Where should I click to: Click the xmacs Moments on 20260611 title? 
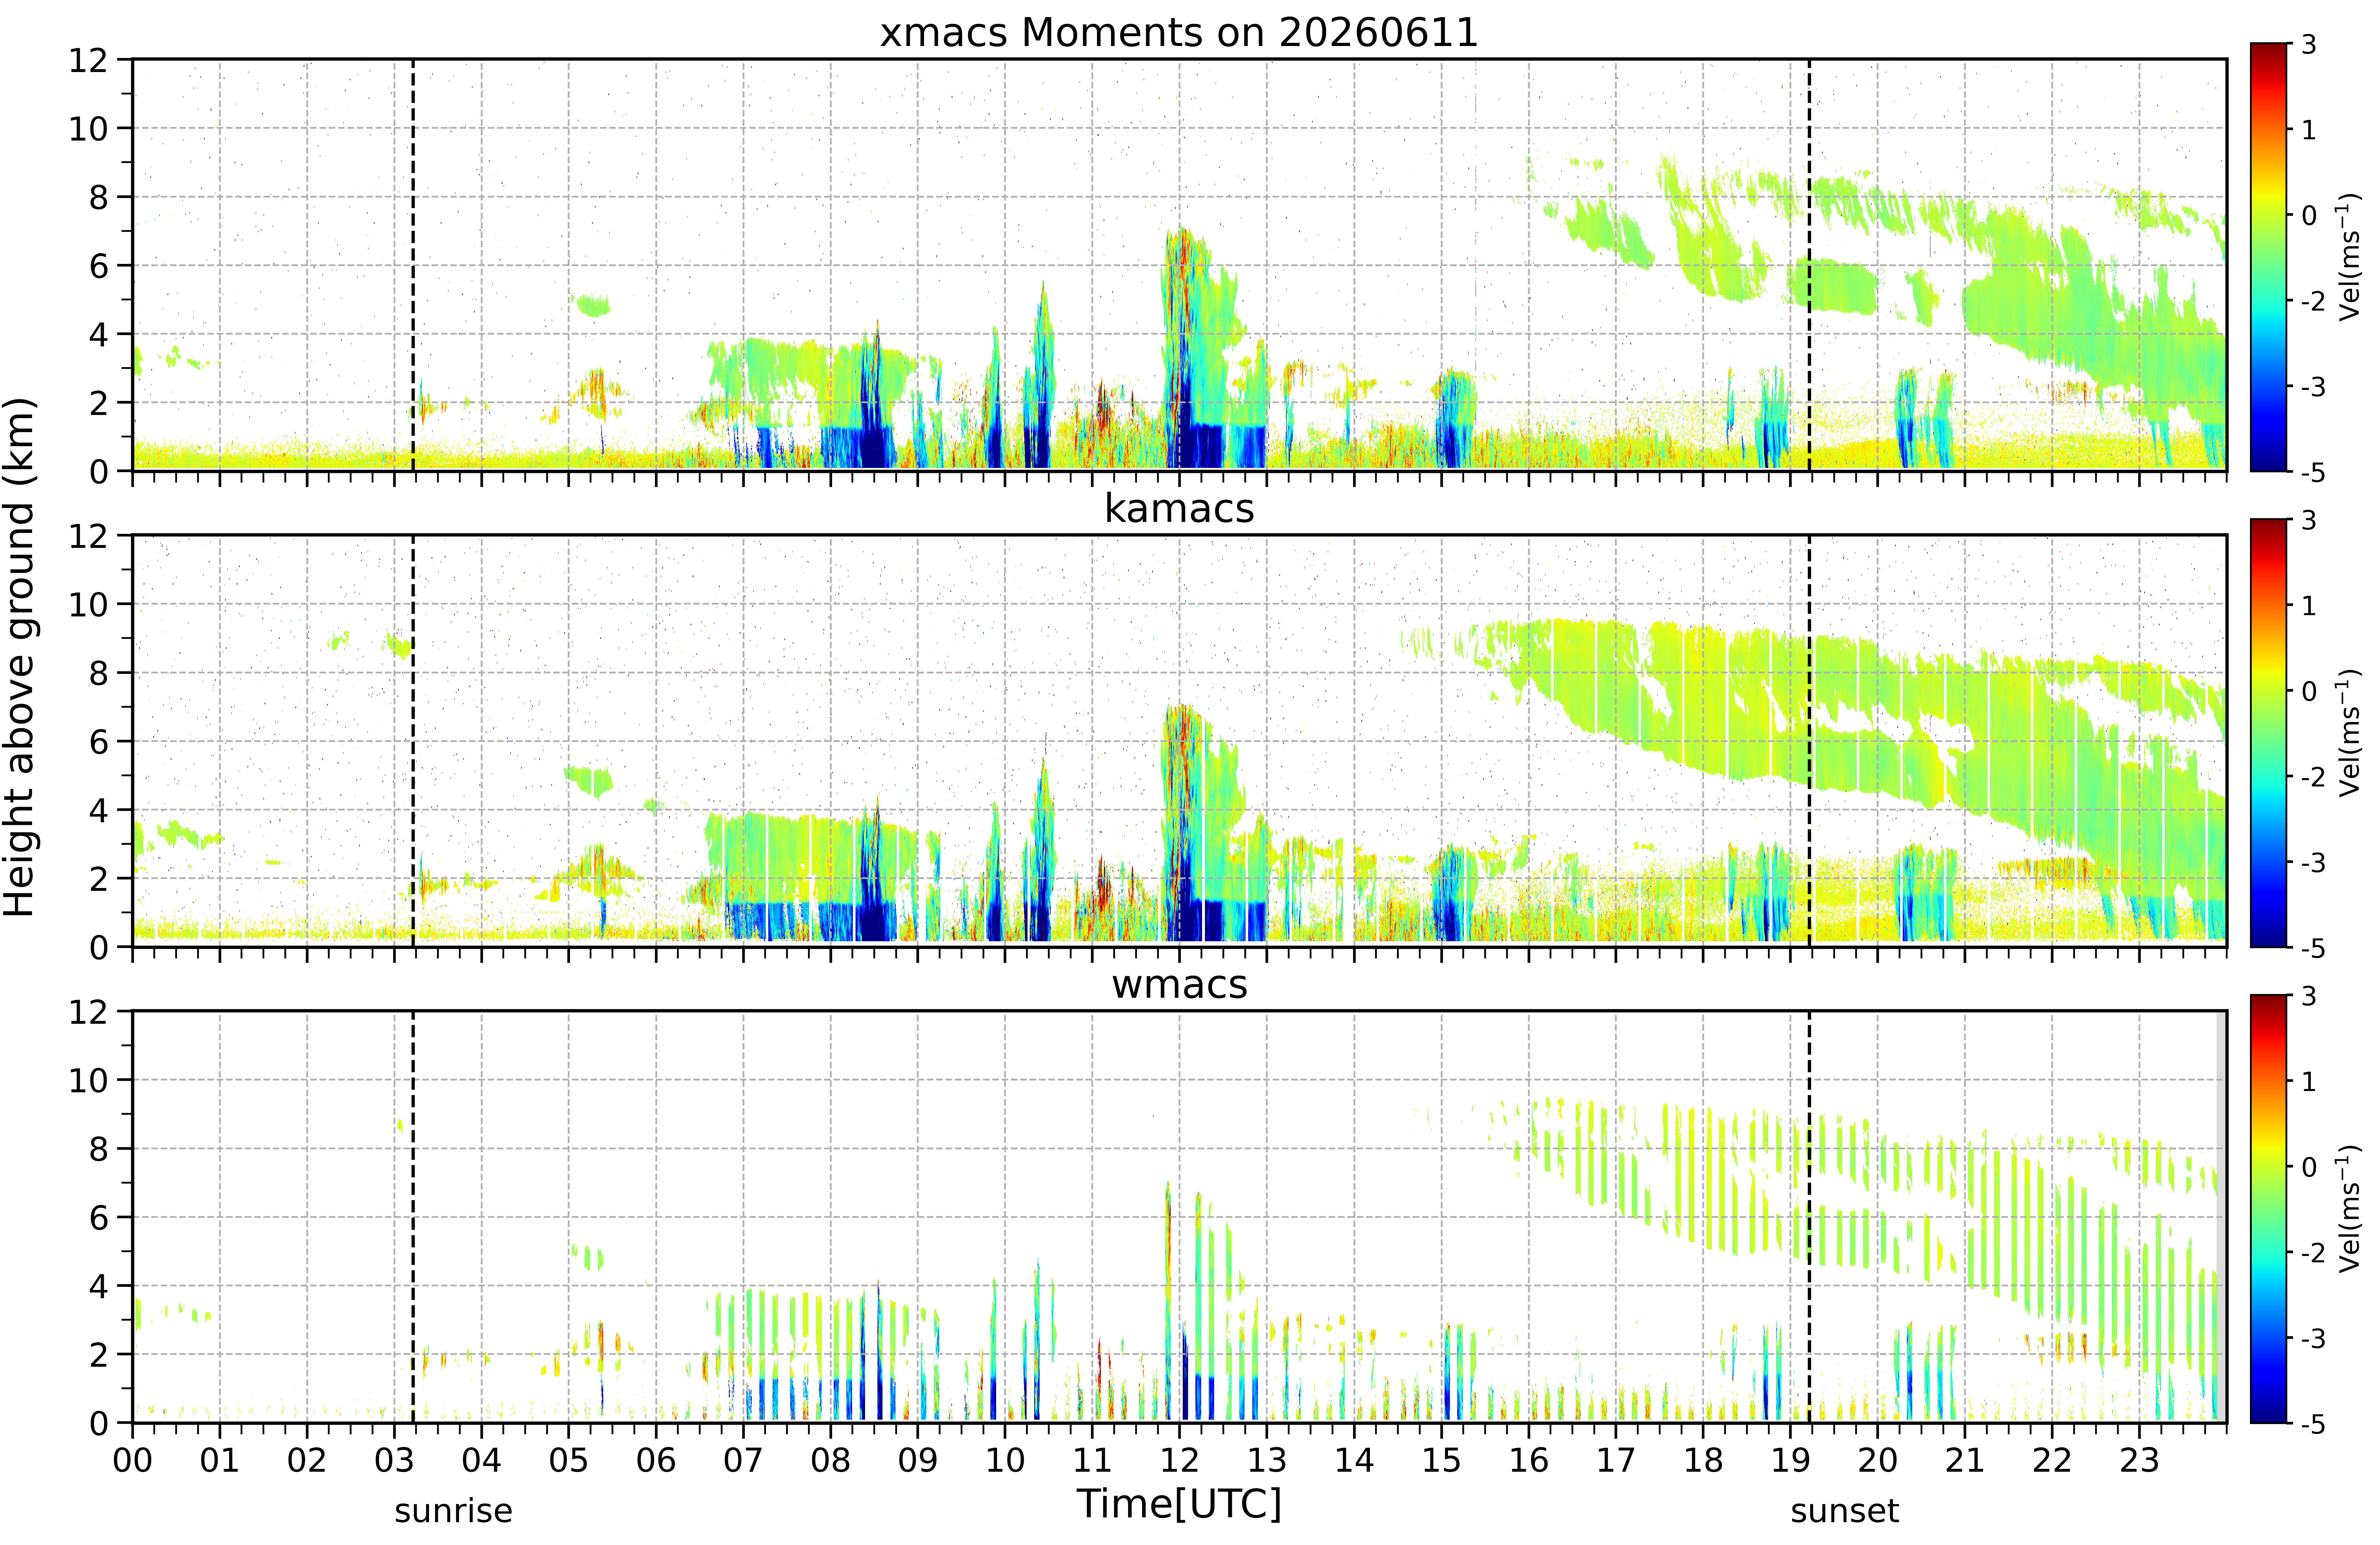tap(1179, 33)
